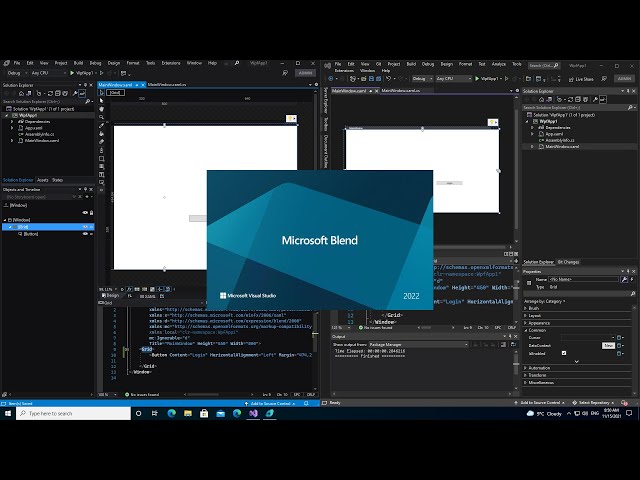Click the wrench icon beside the Name field in Properties

coord(624,279)
